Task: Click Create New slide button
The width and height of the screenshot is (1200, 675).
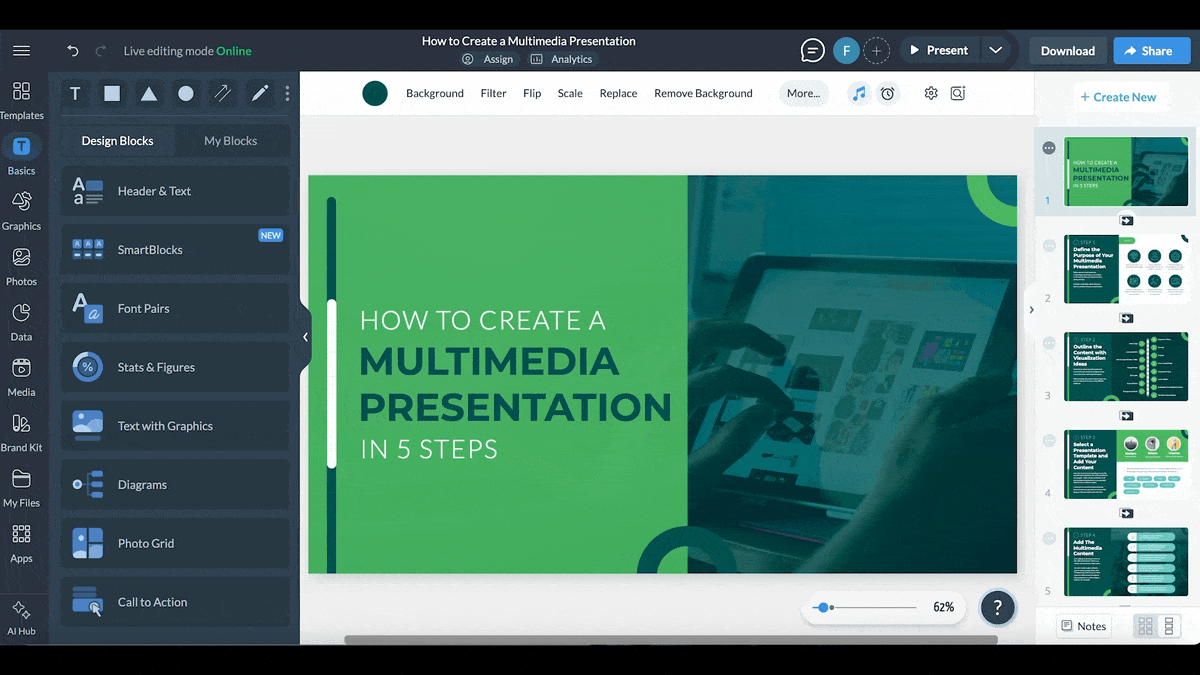Action: pyautogui.click(x=1118, y=97)
